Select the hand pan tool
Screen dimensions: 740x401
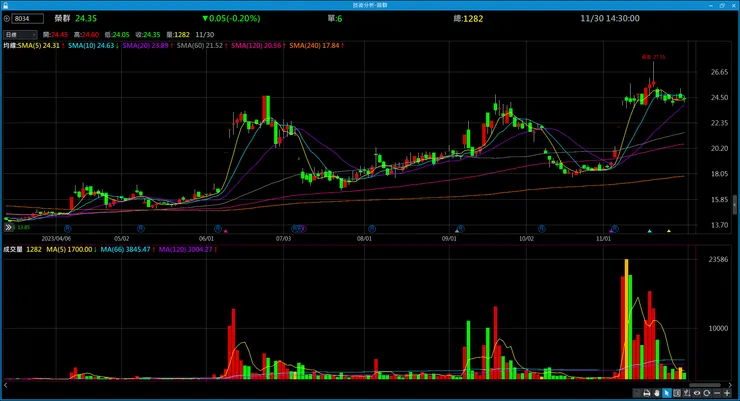(656, 393)
